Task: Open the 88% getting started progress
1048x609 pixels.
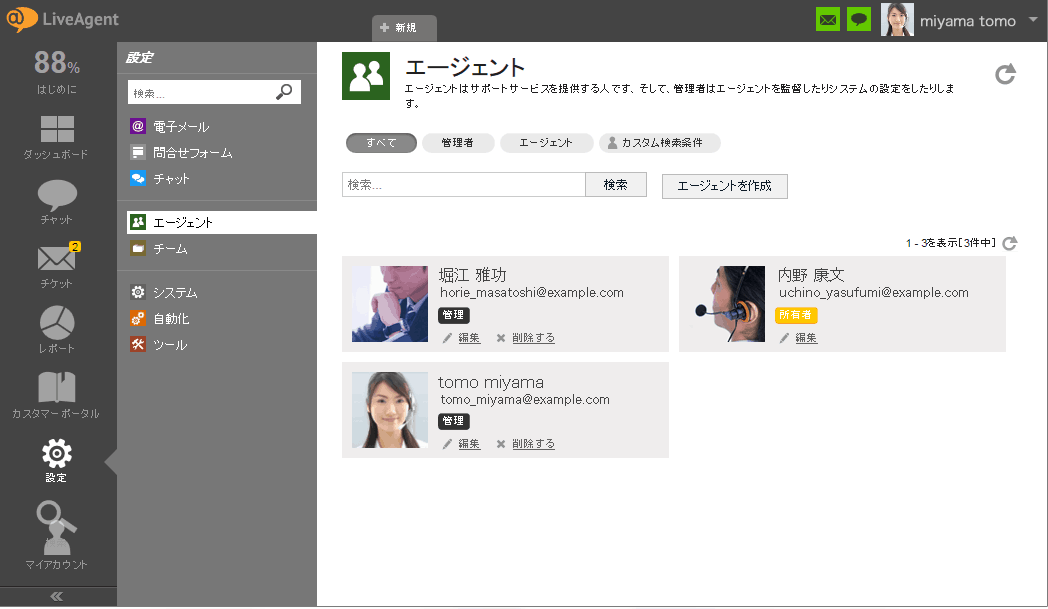Action: tap(57, 72)
